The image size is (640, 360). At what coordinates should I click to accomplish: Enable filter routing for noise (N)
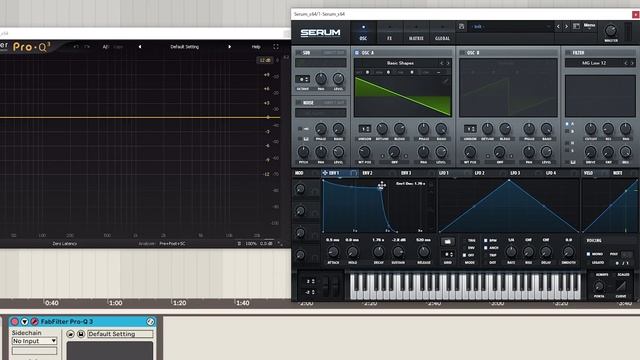567,143
